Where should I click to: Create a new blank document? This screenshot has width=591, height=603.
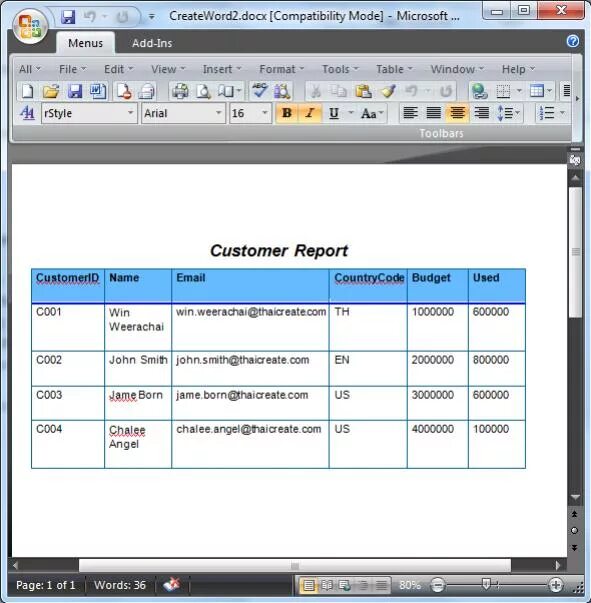[x=27, y=92]
